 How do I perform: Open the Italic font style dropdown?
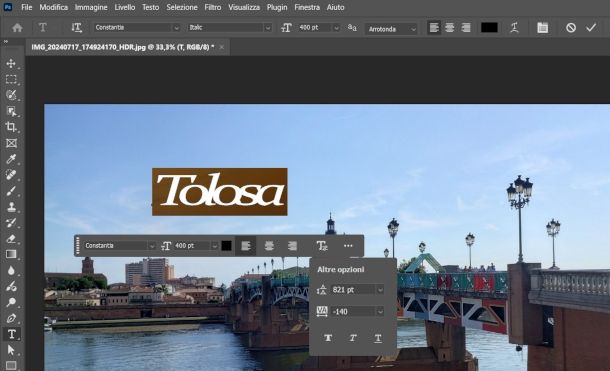coord(267,28)
